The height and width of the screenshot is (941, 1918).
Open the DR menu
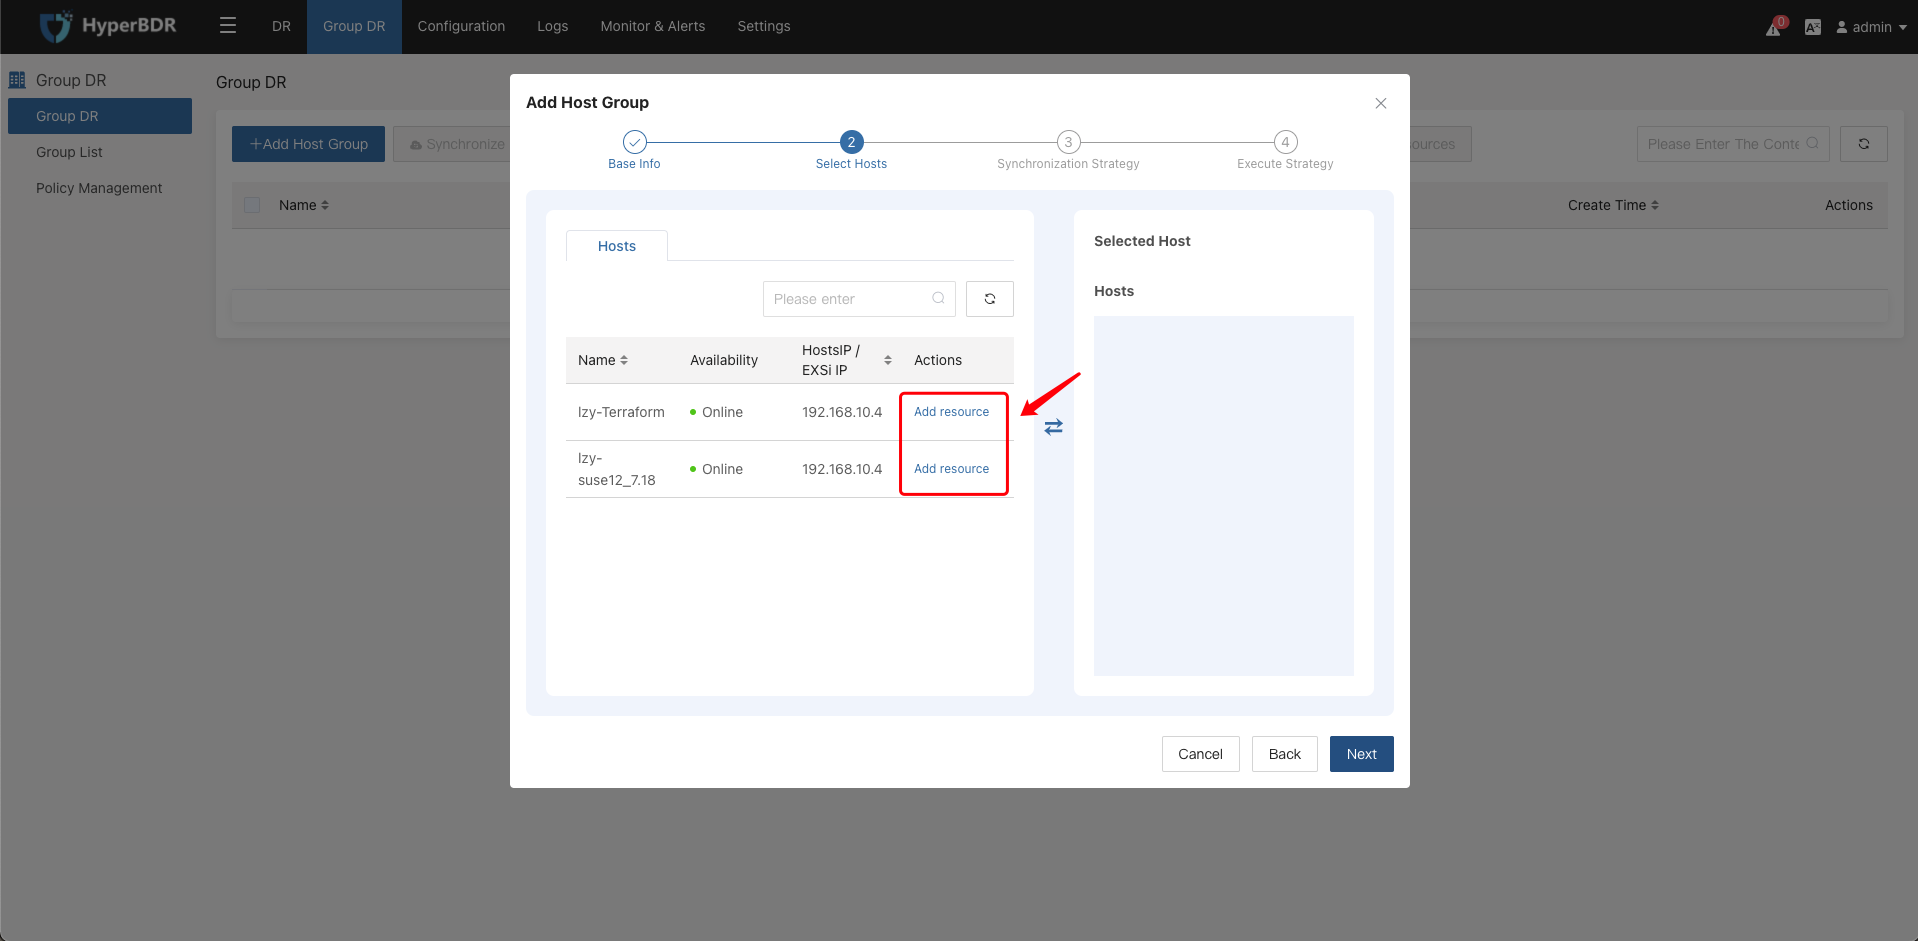coord(281,26)
